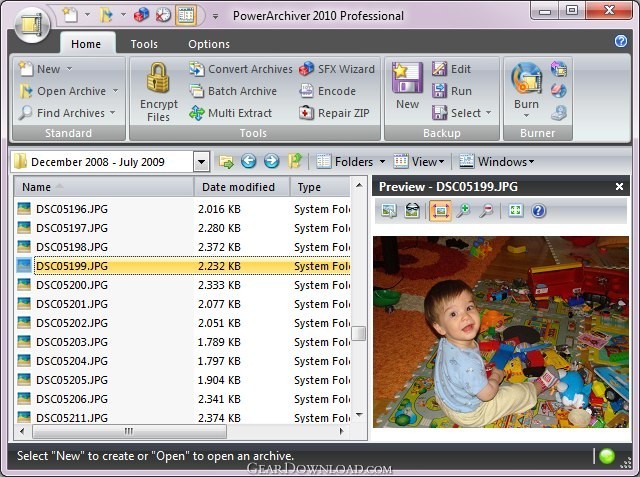Click the horizontal scrollbar thumb in file list
Image resolution: width=640 pixels, height=477 pixels.
pos(129,431)
